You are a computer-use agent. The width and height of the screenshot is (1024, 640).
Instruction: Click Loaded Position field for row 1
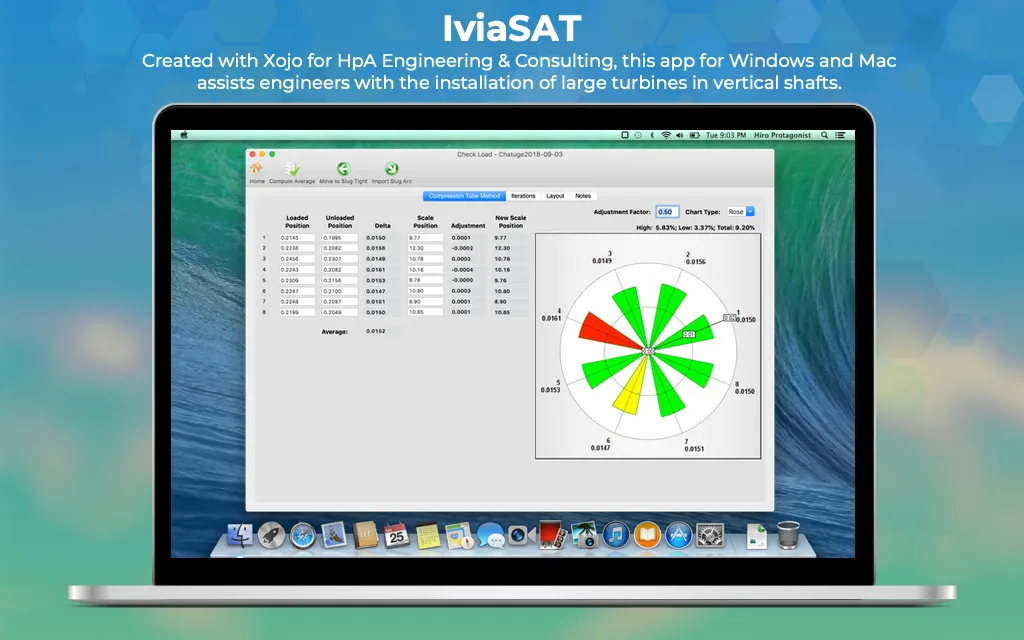click(297, 238)
